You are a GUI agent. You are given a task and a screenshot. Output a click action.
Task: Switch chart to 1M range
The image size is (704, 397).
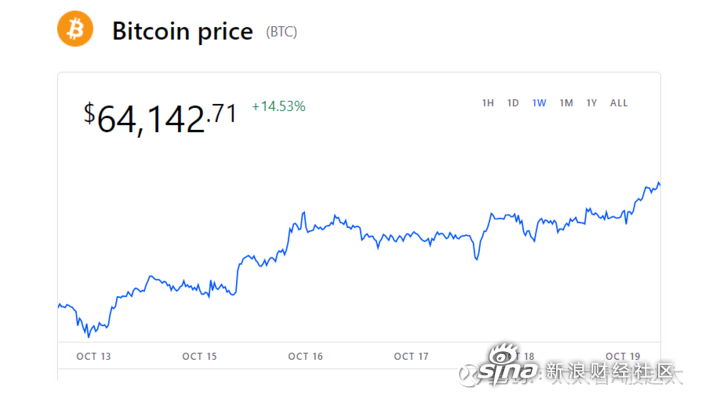click(x=566, y=103)
